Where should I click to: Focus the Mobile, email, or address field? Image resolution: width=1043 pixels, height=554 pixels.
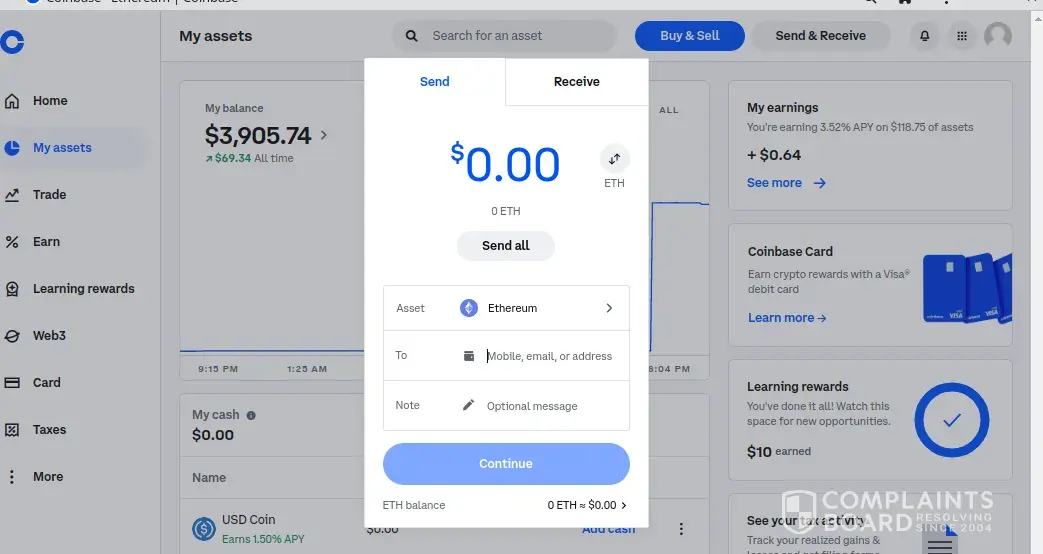[549, 356]
